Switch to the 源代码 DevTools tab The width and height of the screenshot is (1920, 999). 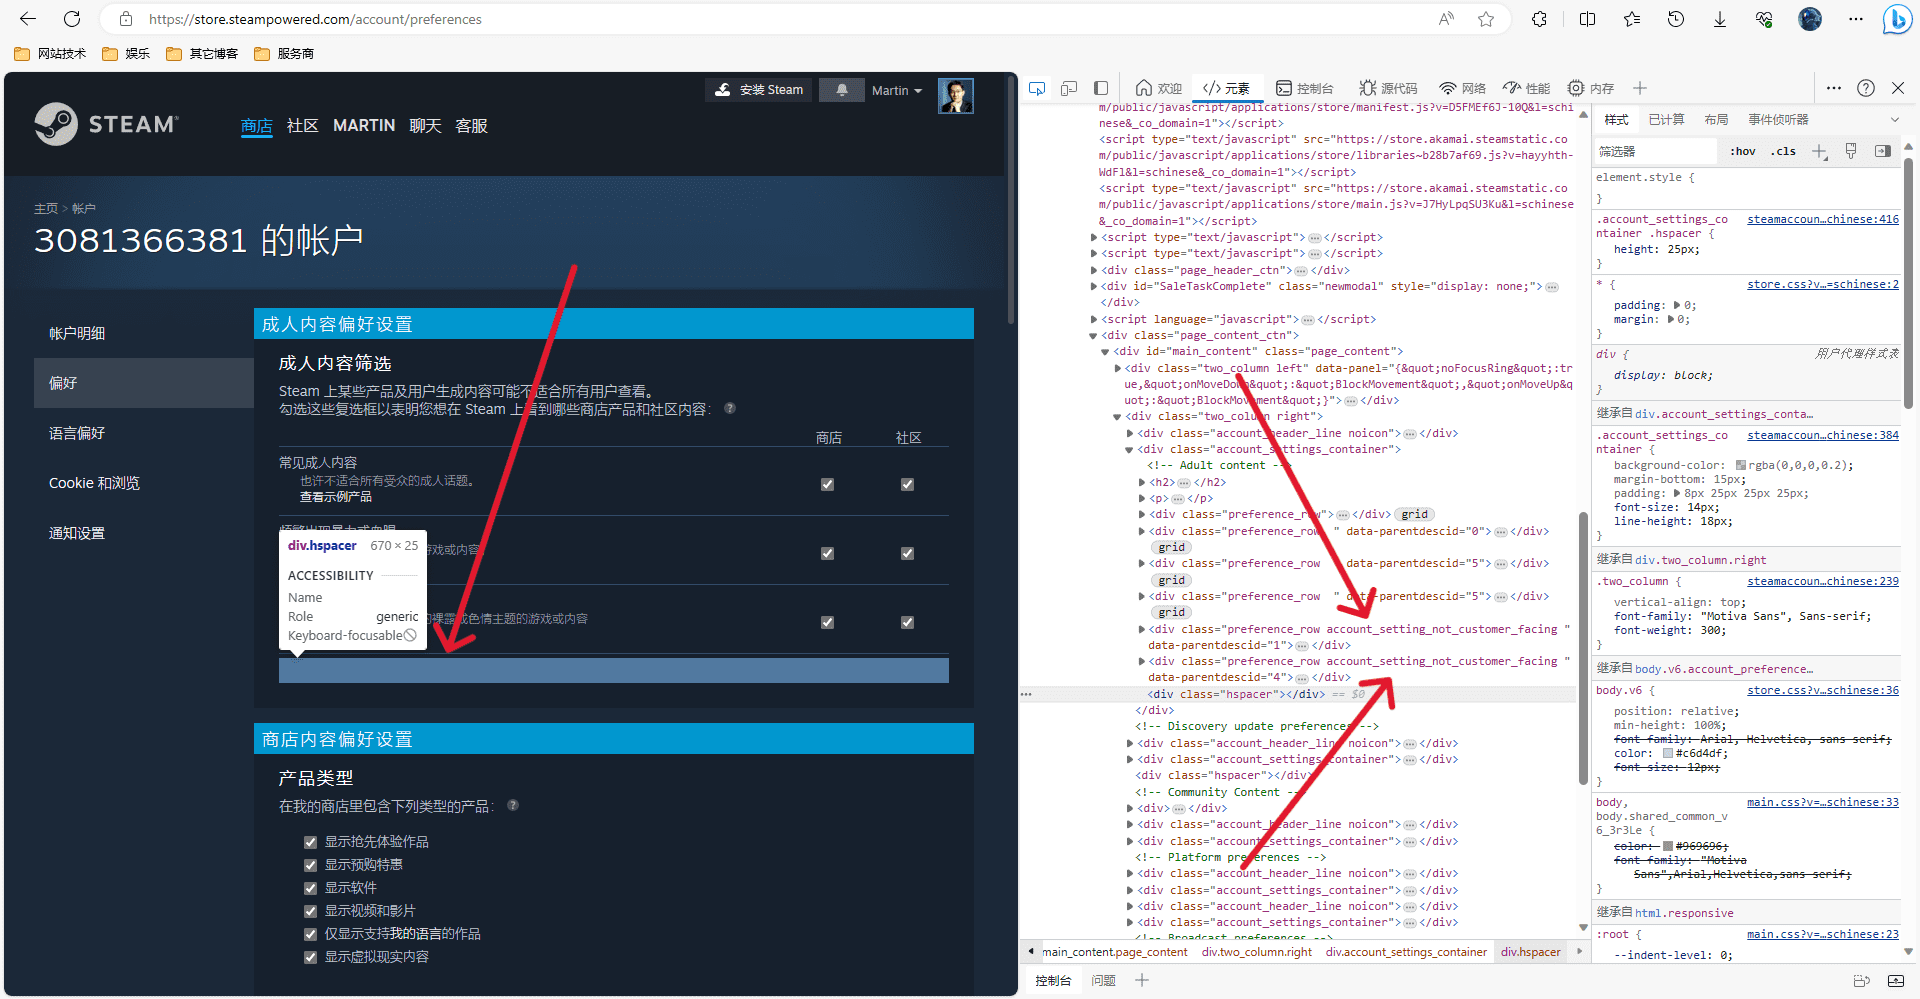(x=1388, y=88)
